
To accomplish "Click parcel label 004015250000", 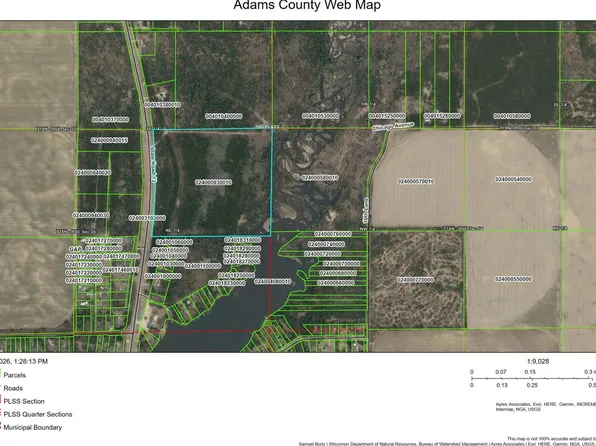I will (x=387, y=116).
